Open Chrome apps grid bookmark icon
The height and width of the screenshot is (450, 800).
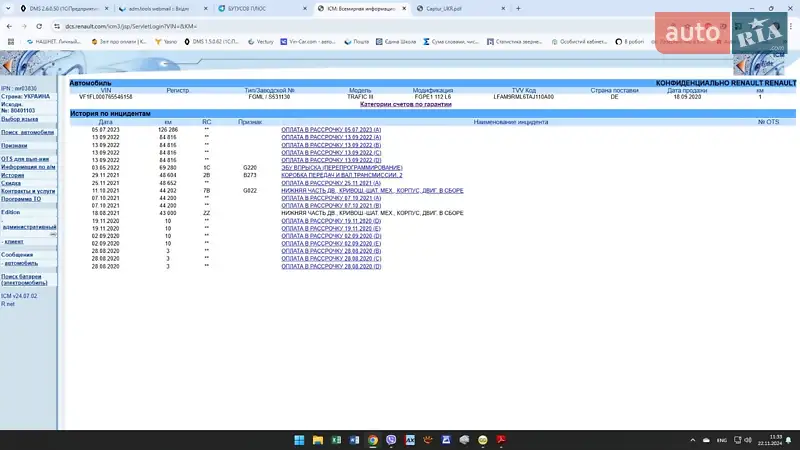10,41
